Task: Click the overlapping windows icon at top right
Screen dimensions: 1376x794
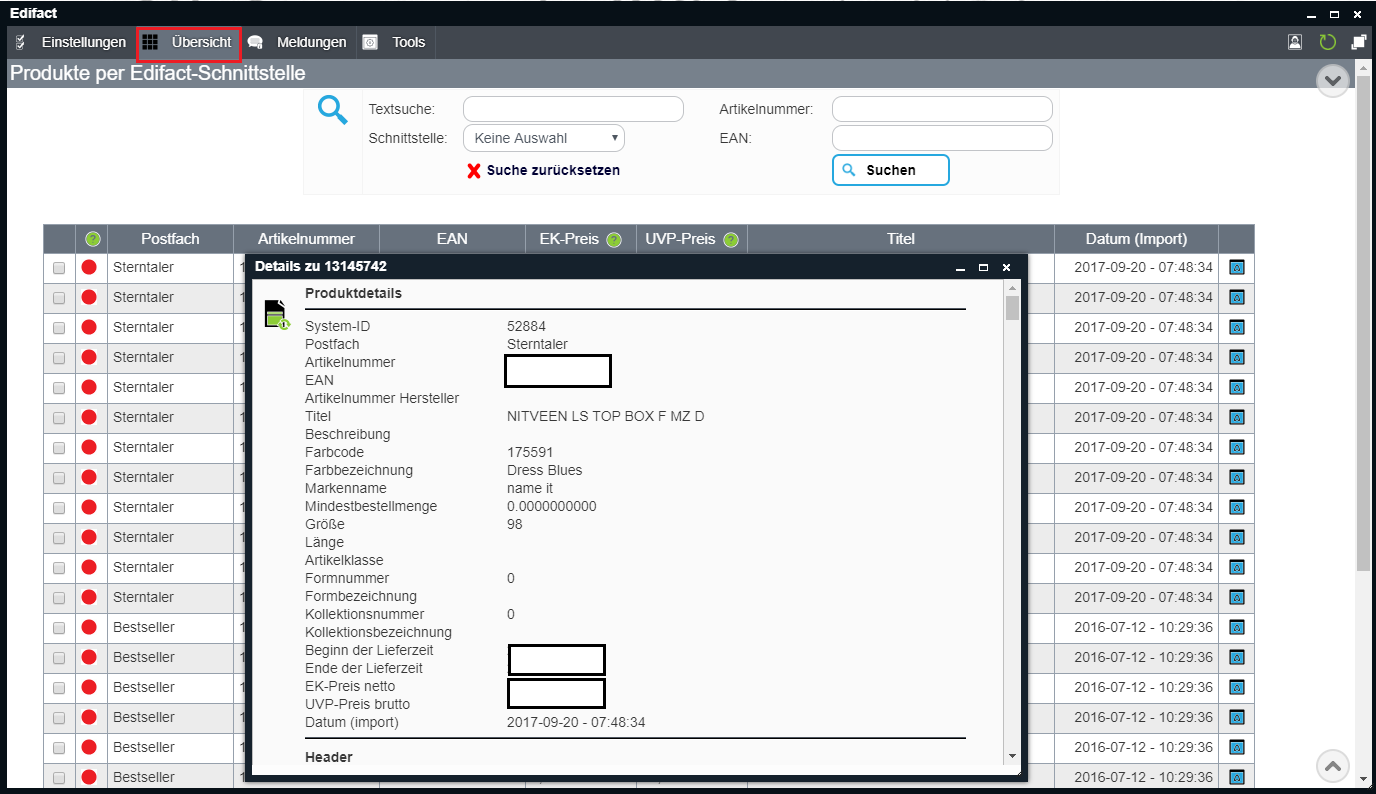Action: 1358,42
